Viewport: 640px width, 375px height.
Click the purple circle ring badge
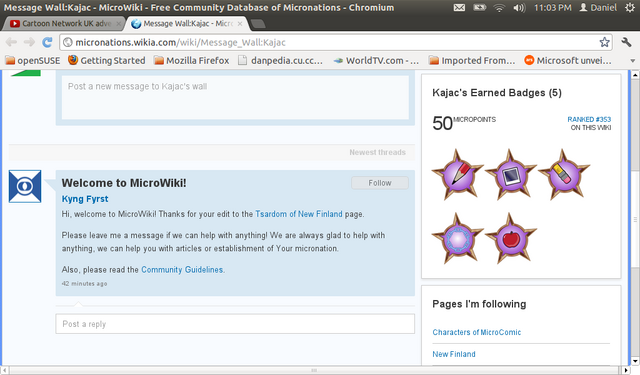458,238
